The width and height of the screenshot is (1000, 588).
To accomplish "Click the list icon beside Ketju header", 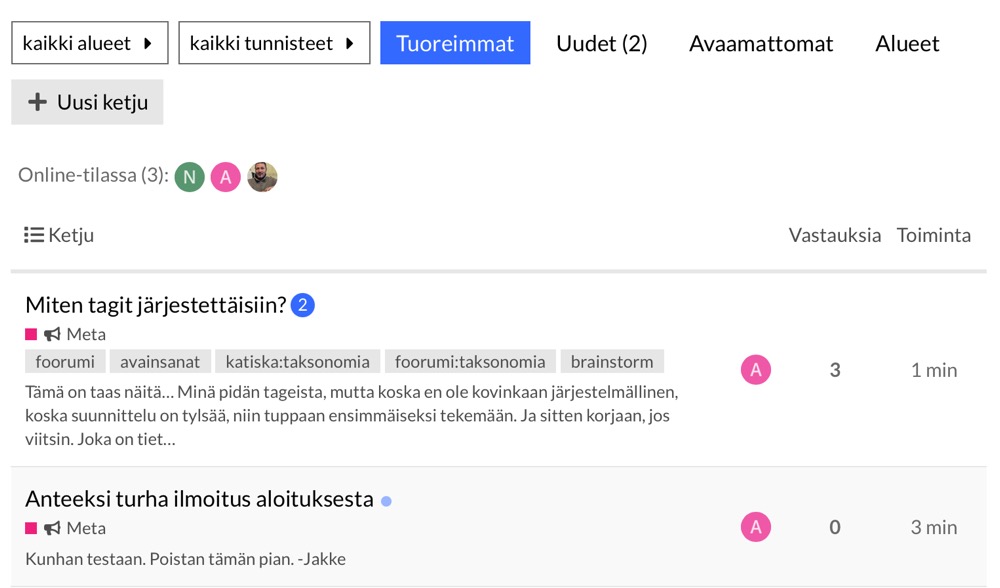I will click(34, 235).
